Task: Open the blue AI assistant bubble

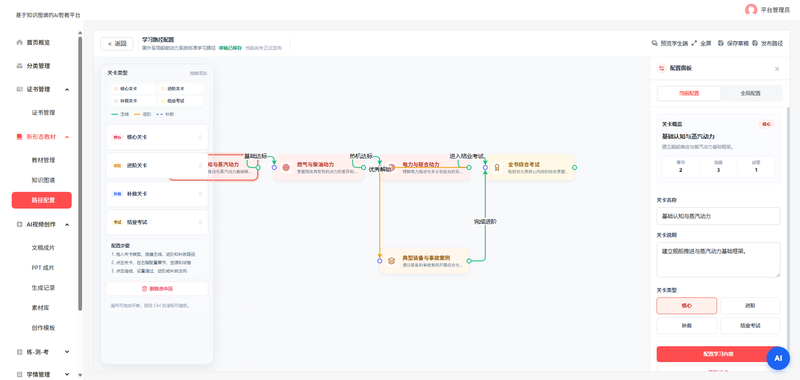Action: click(x=778, y=358)
